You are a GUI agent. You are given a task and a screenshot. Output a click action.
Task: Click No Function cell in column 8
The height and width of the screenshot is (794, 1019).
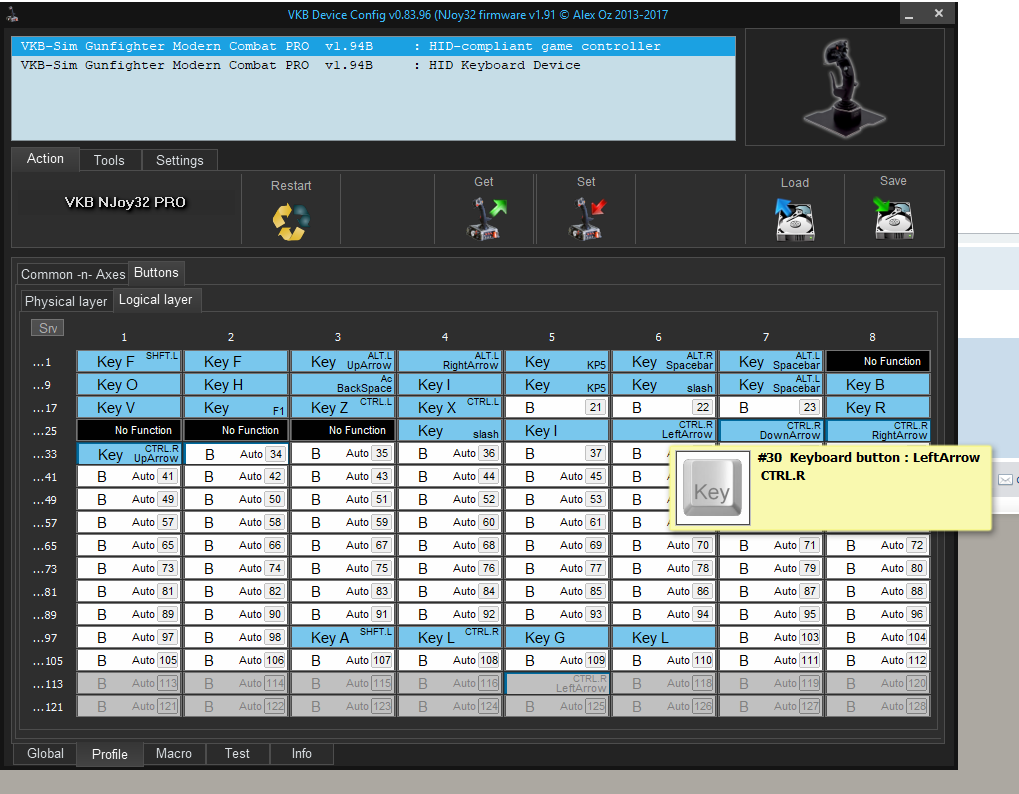click(878, 361)
